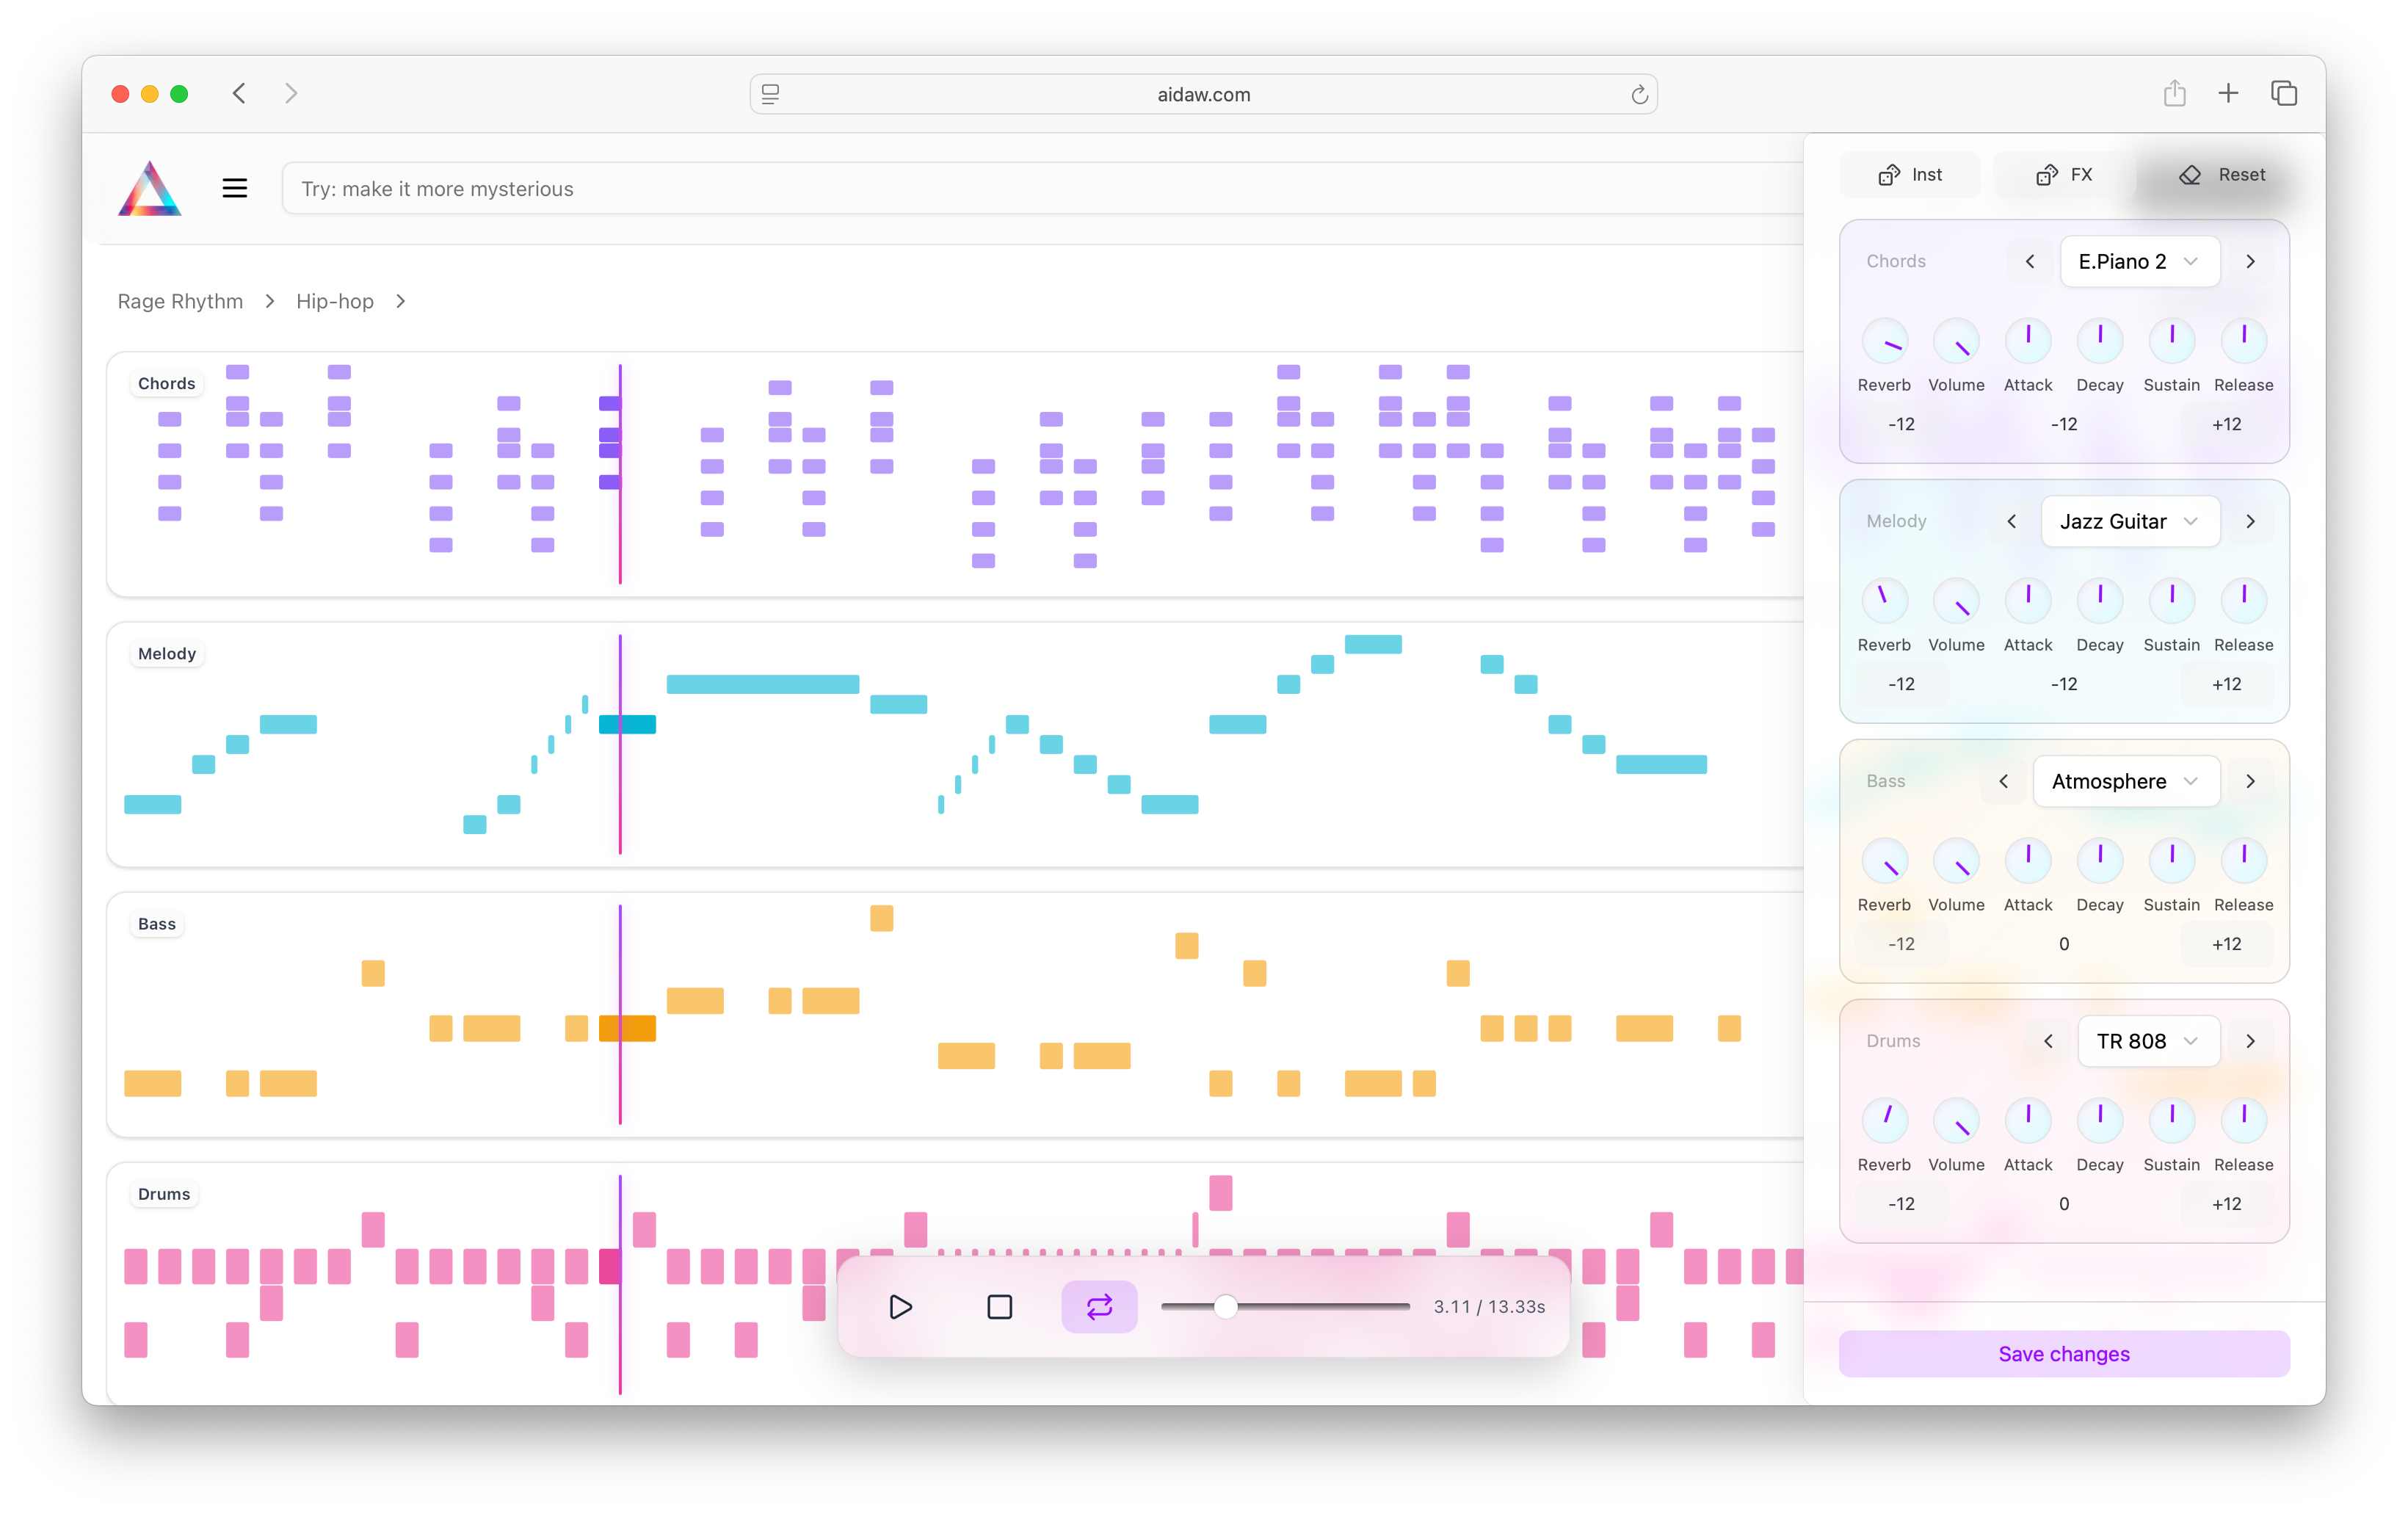Click the browser share icon
2408x1514 pixels.
[2174, 94]
